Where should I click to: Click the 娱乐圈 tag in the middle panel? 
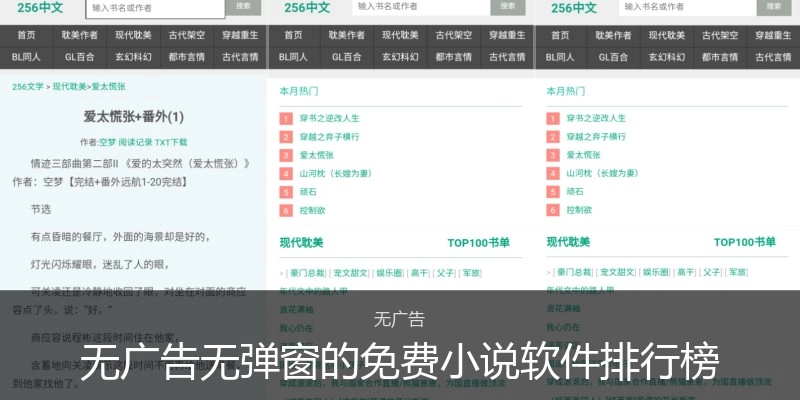(388, 273)
